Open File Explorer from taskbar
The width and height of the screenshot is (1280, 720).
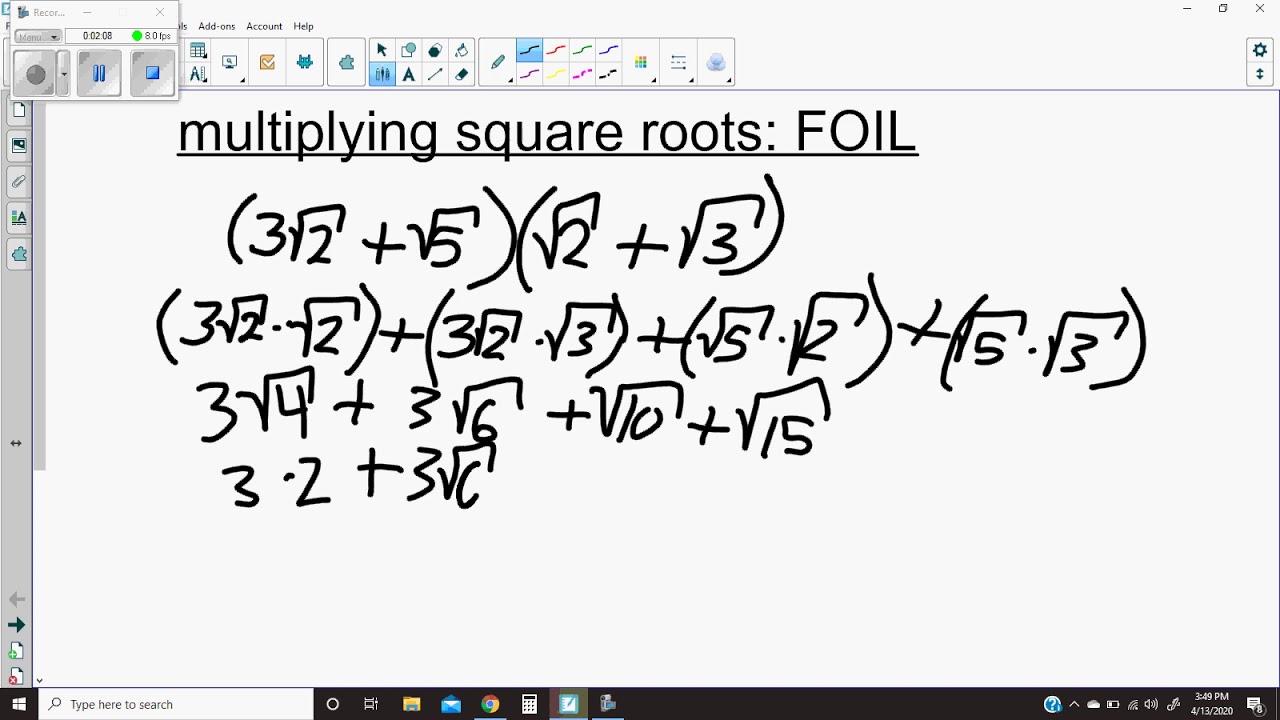411,704
